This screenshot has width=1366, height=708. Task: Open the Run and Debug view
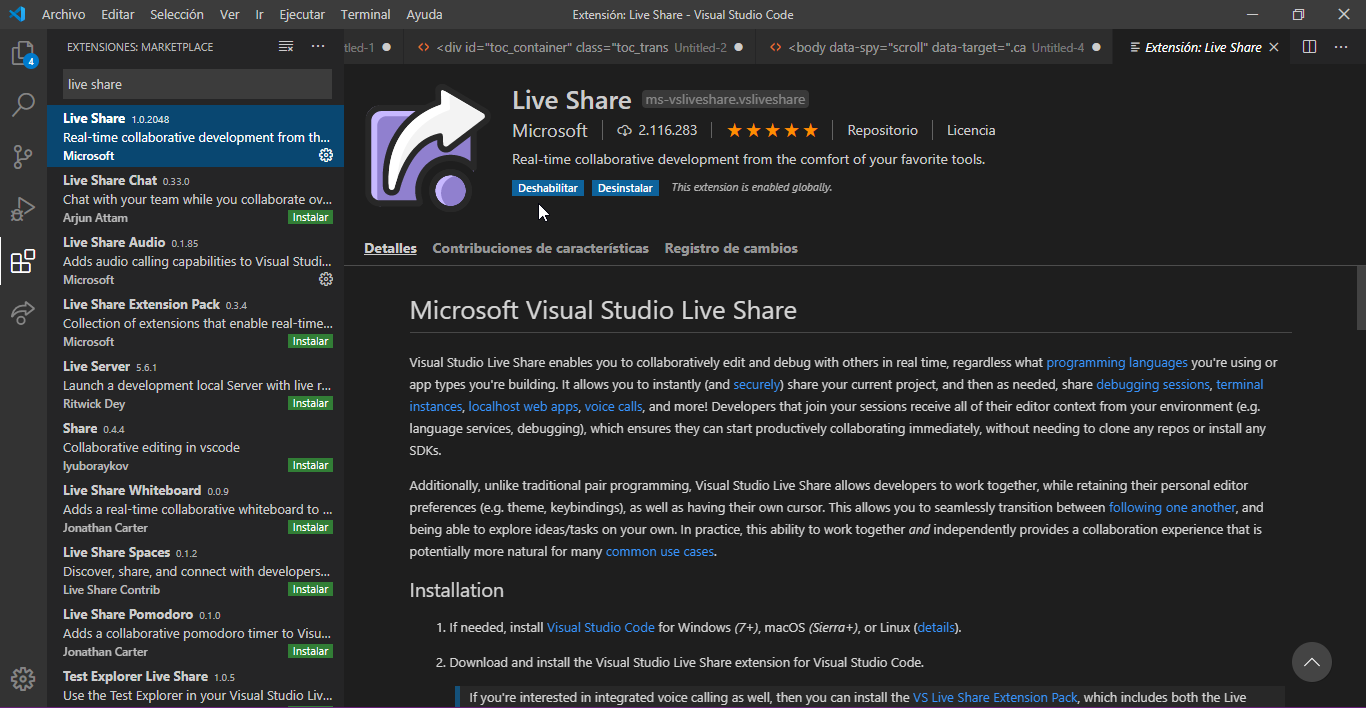pyautogui.click(x=23, y=209)
